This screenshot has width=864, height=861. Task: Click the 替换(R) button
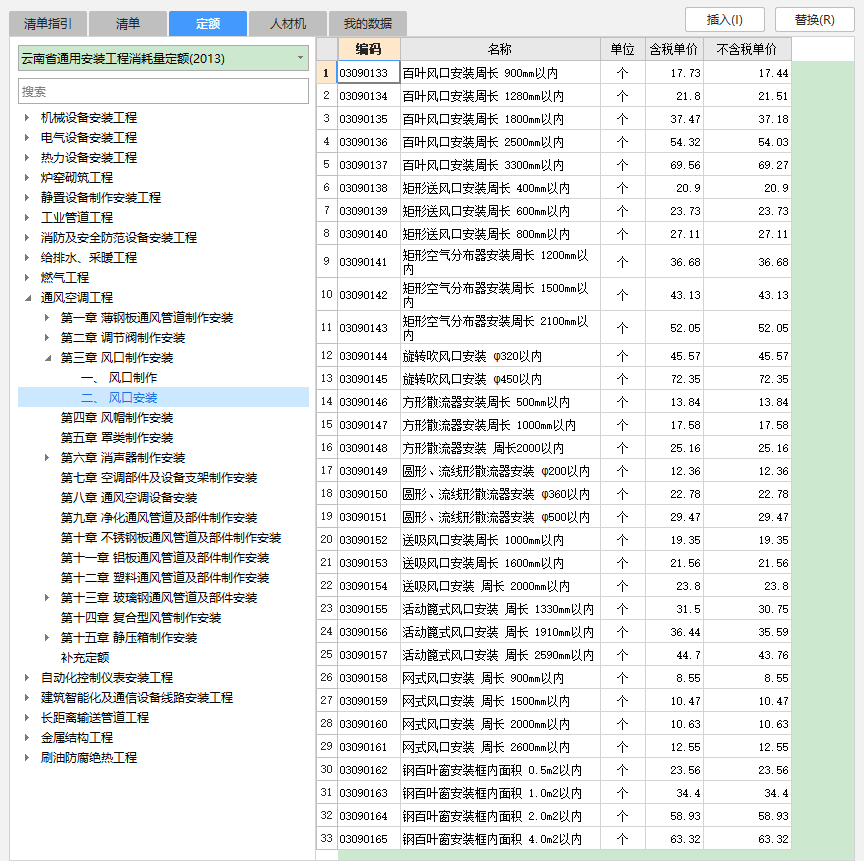[x=814, y=20]
